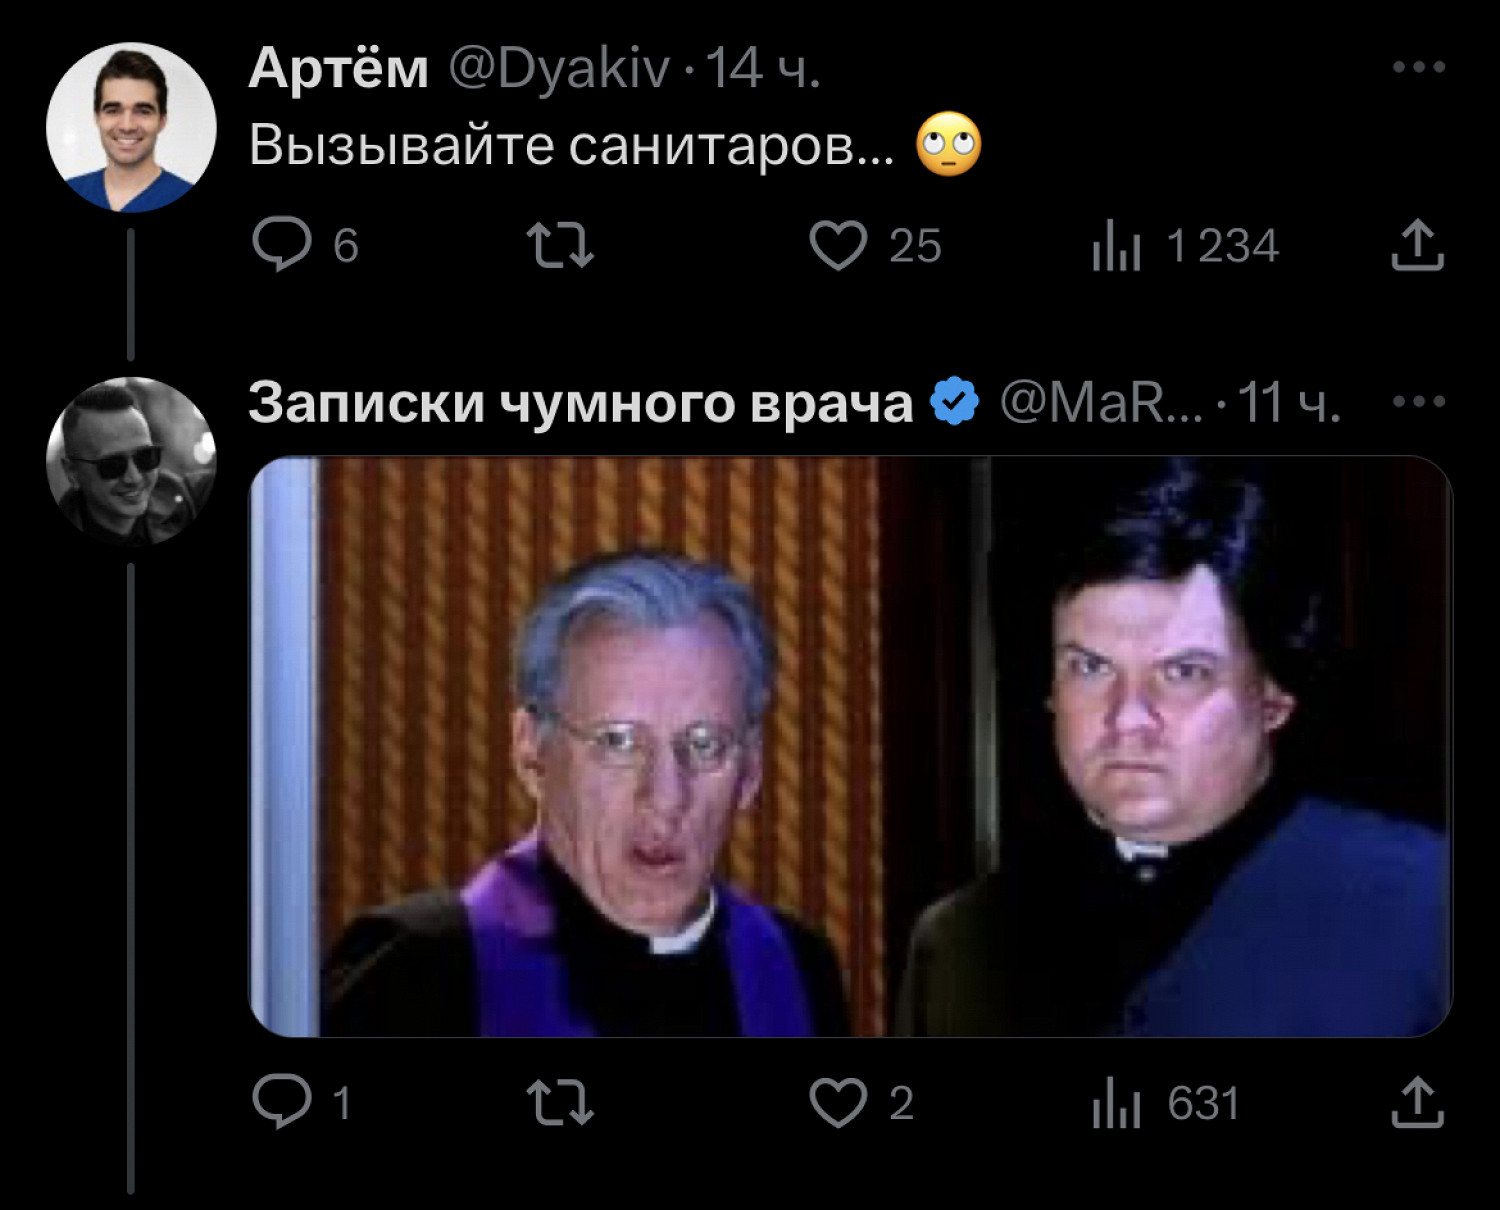Reply to Артём's tweet via comment icon
Screen dimensions: 1500x1210
(x=282, y=245)
